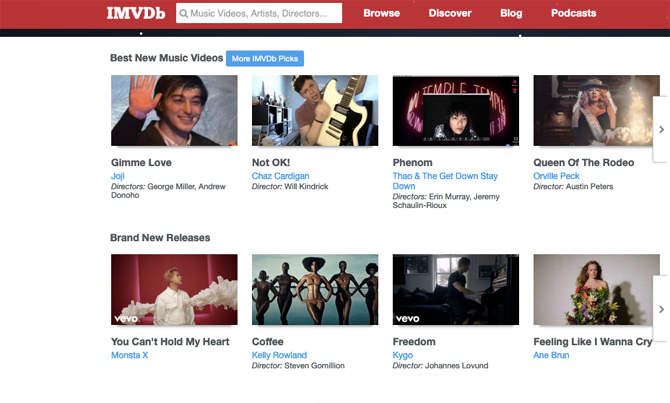Click the Coffee title
The height and width of the screenshot is (403, 670).
tap(267, 341)
